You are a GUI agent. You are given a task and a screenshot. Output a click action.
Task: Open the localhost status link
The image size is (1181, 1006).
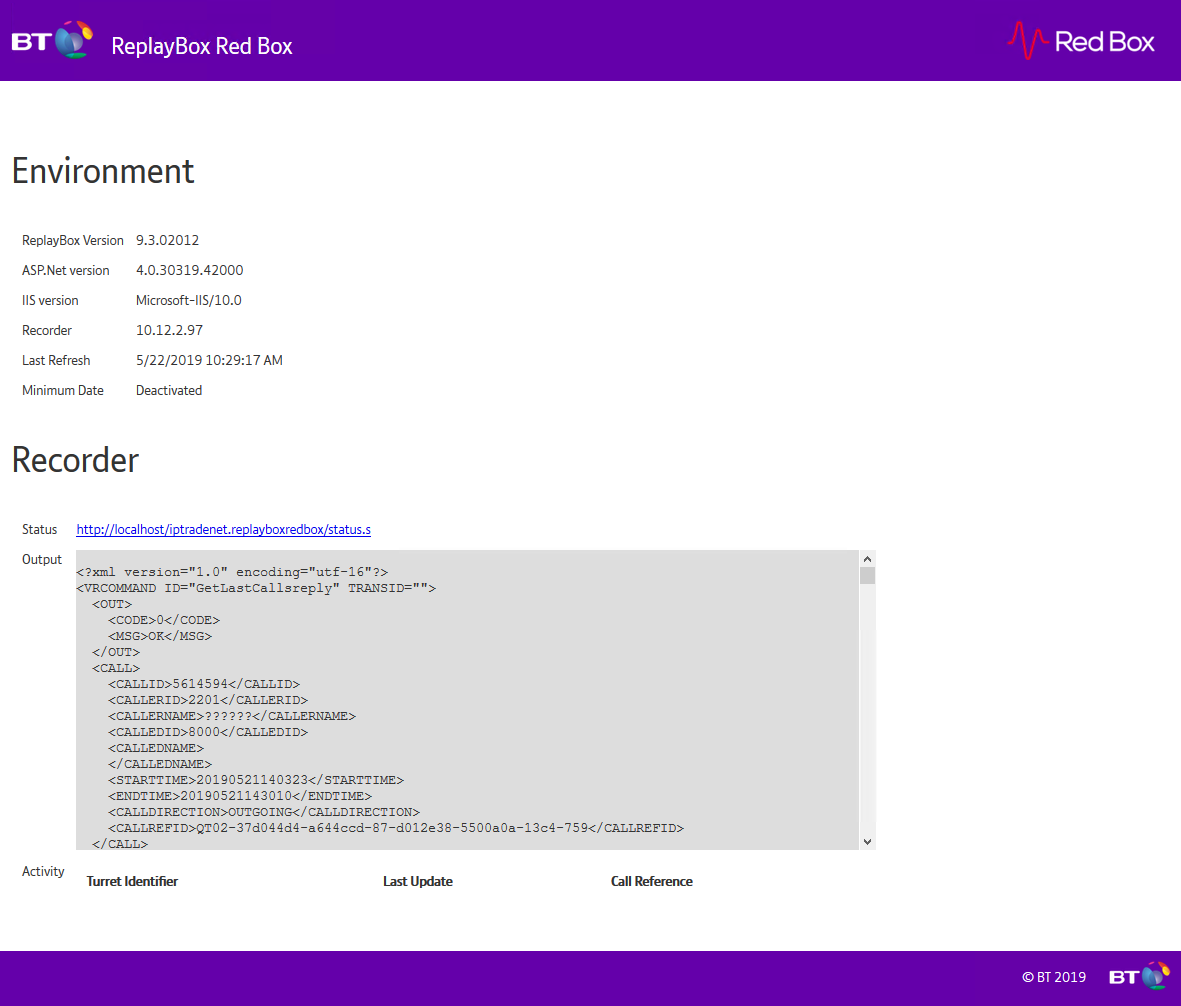[x=223, y=530]
